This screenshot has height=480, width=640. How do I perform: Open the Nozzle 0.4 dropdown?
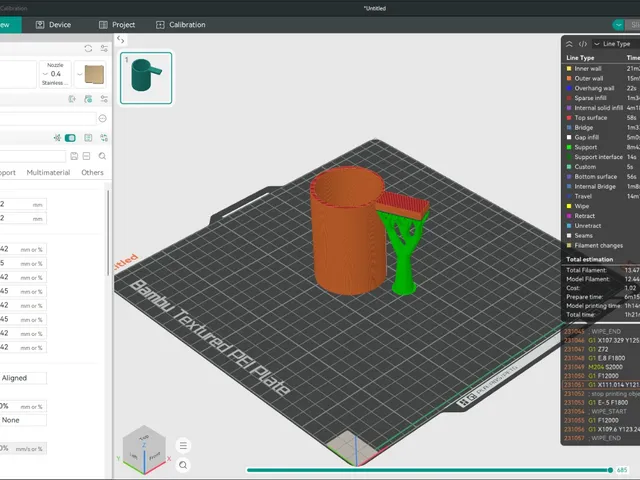[55, 74]
